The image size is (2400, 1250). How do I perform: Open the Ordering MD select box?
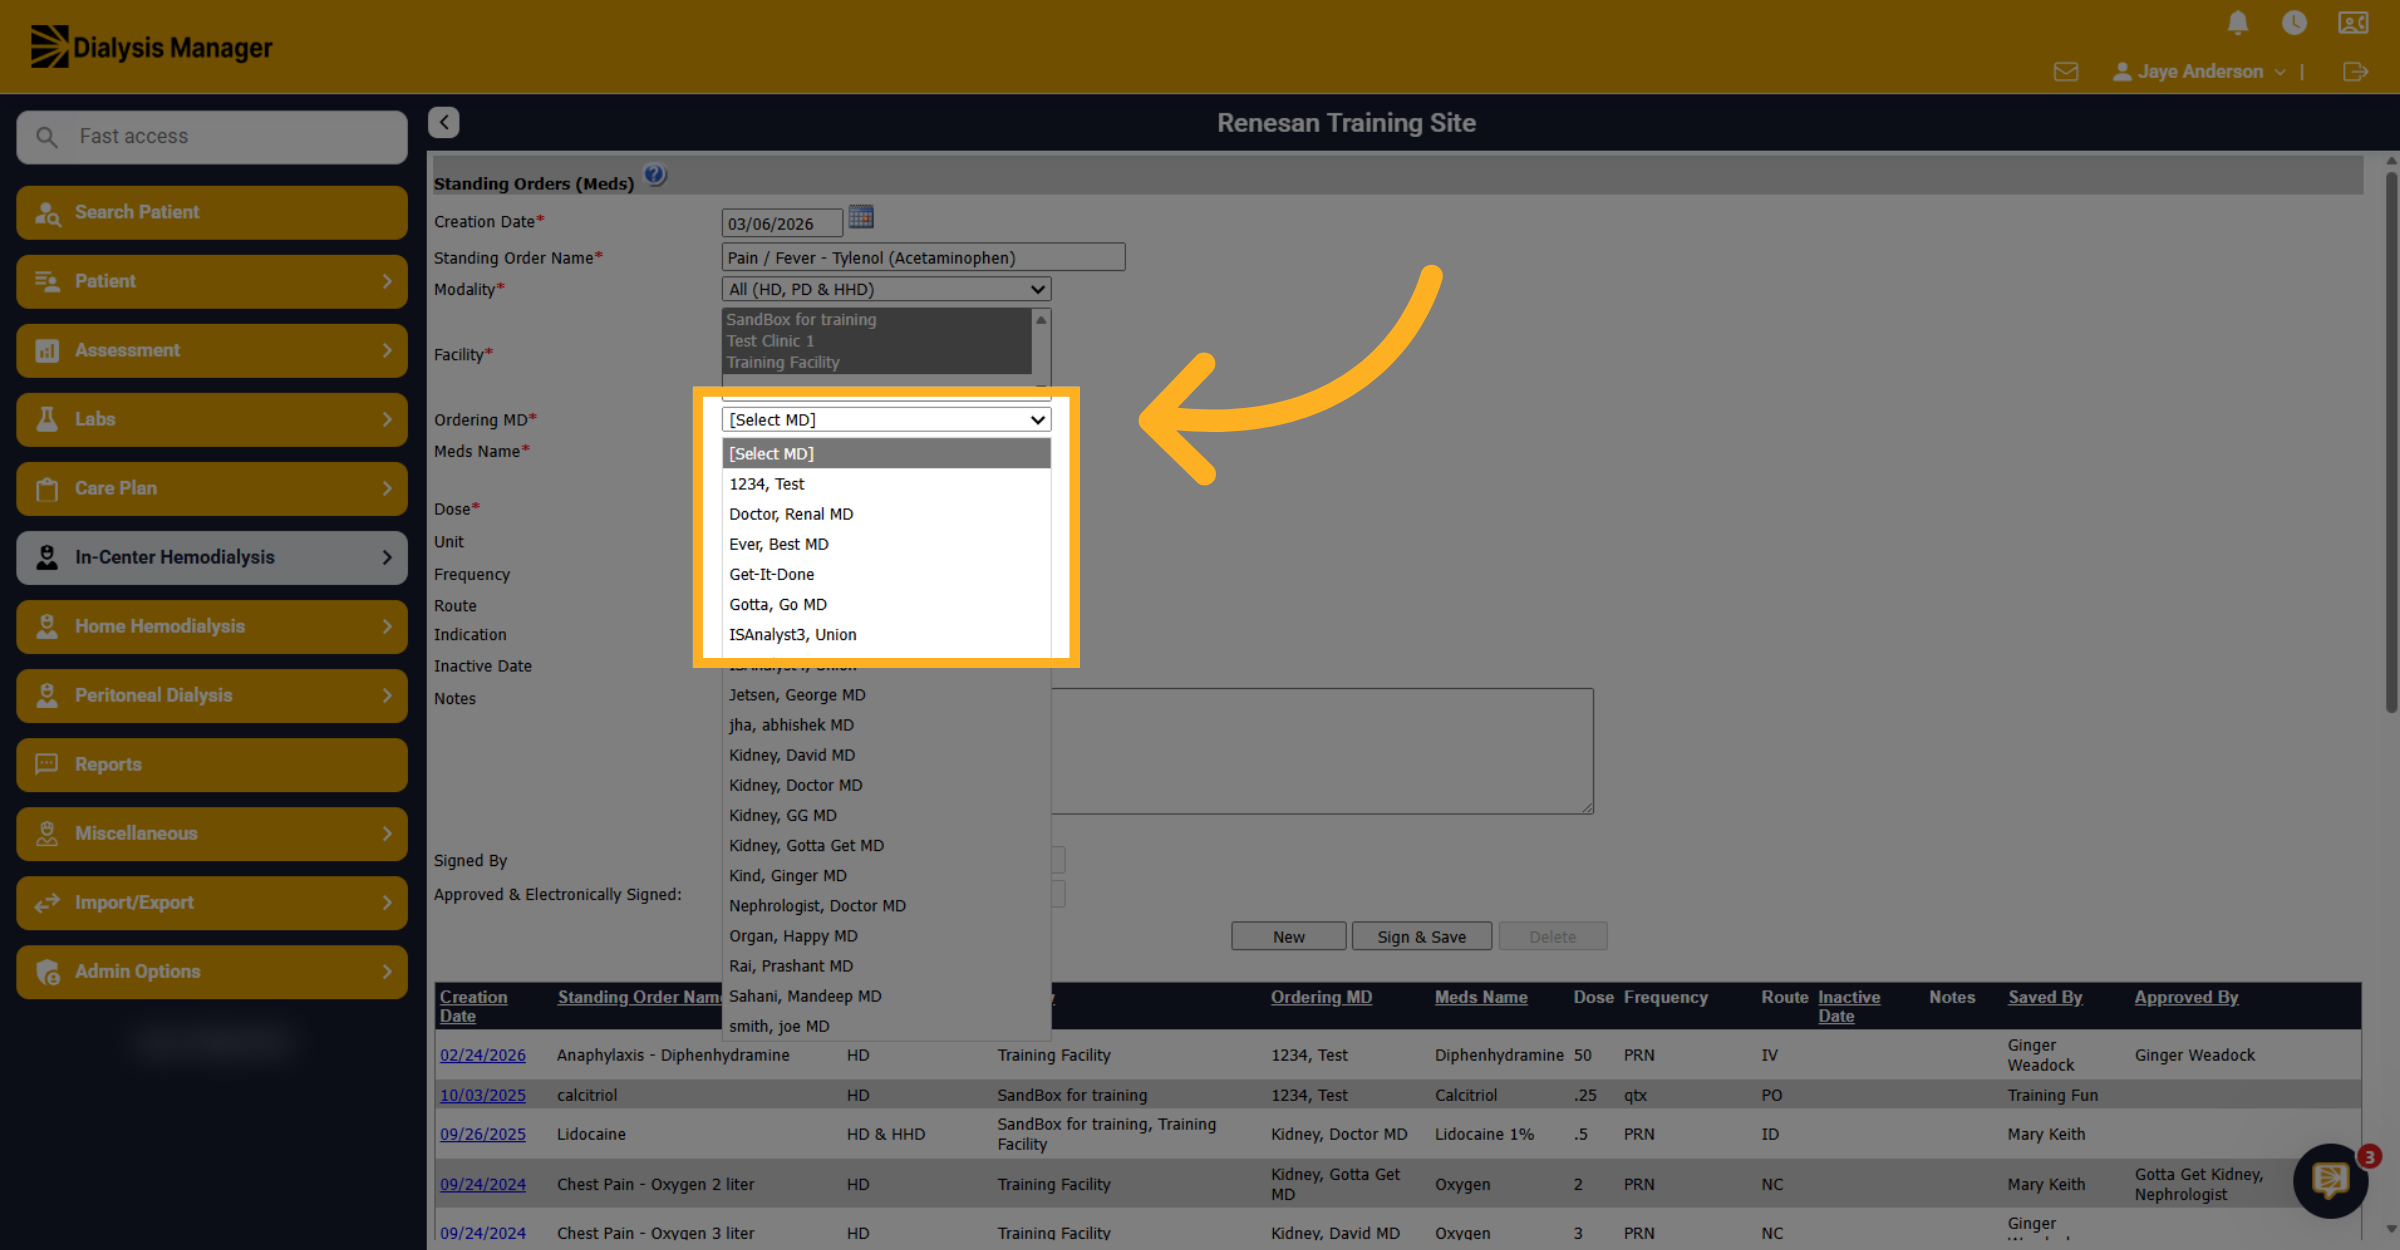[886, 420]
